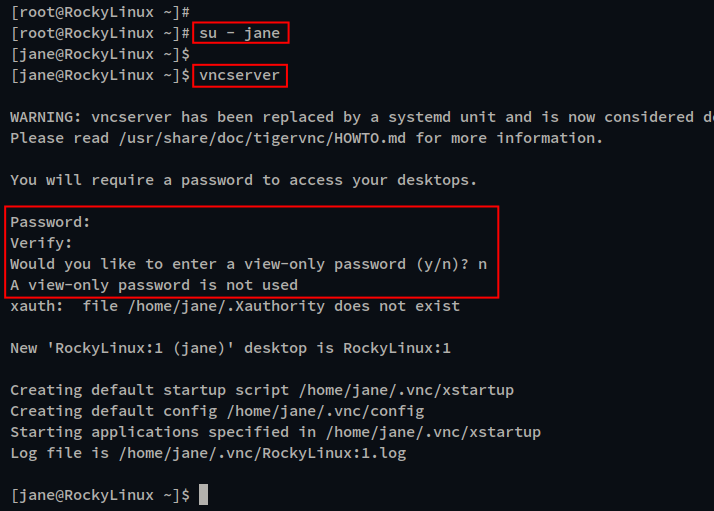Screen dimensions: 714x511
Task: Click the 'n' answer after (y/n)?
Action: click(483, 265)
